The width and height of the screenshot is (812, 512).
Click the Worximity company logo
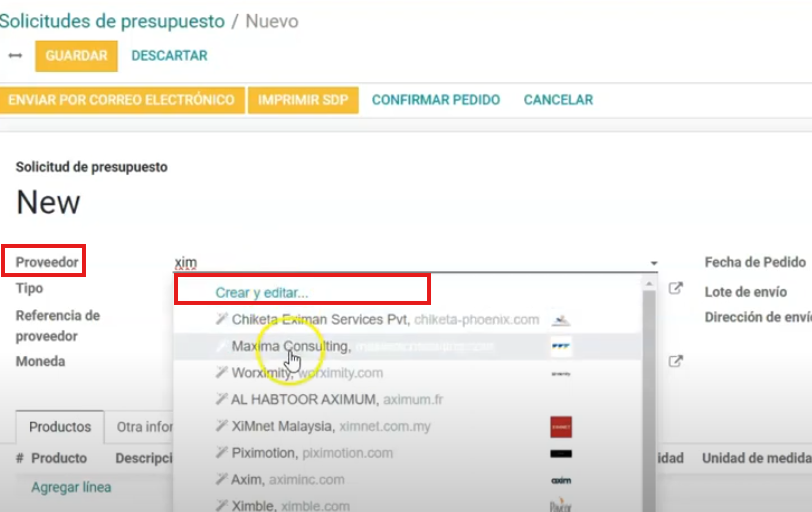tap(561, 374)
